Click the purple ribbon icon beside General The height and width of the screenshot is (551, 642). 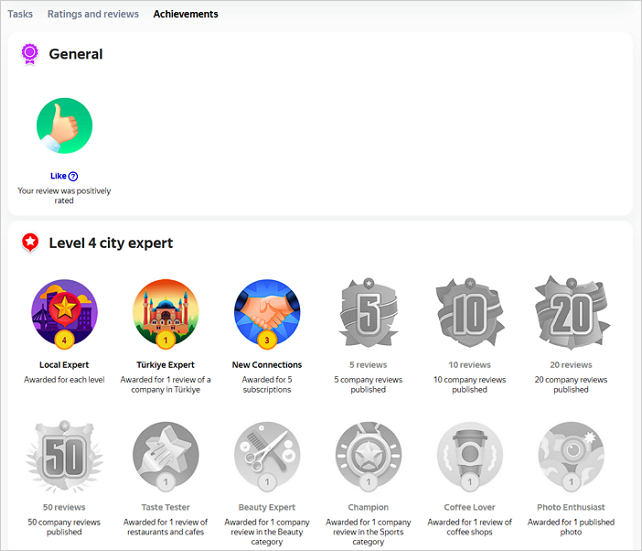(30, 54)
